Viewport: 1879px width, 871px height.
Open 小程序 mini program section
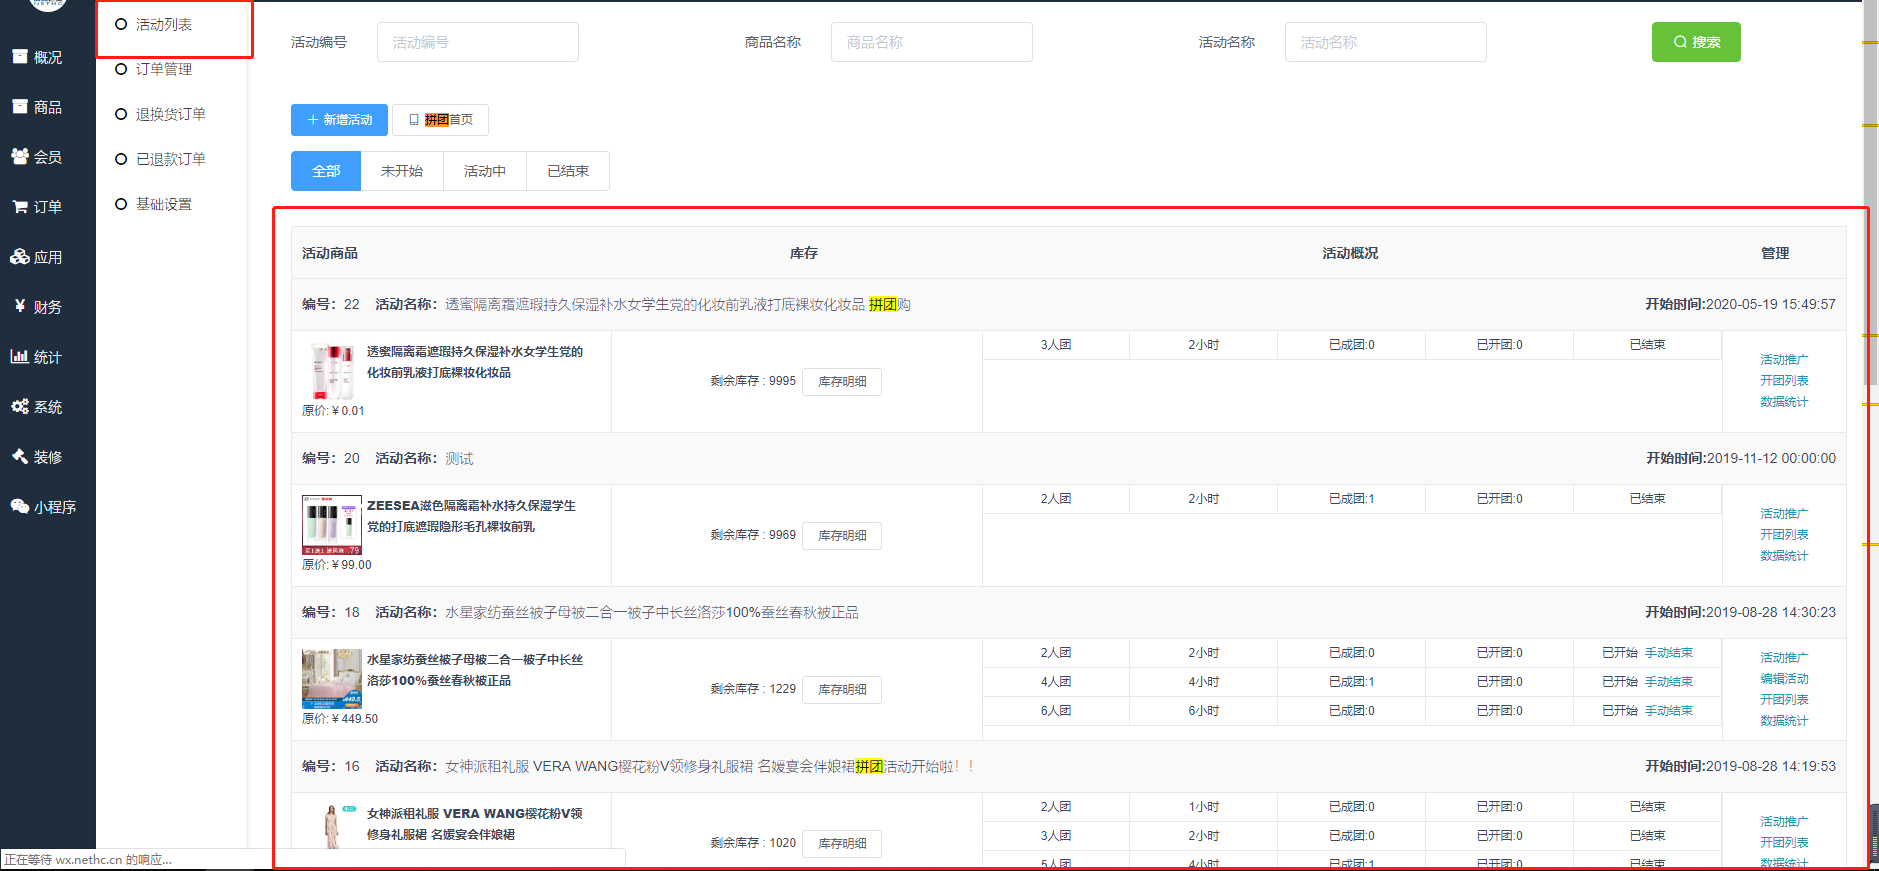click(43, 507)
